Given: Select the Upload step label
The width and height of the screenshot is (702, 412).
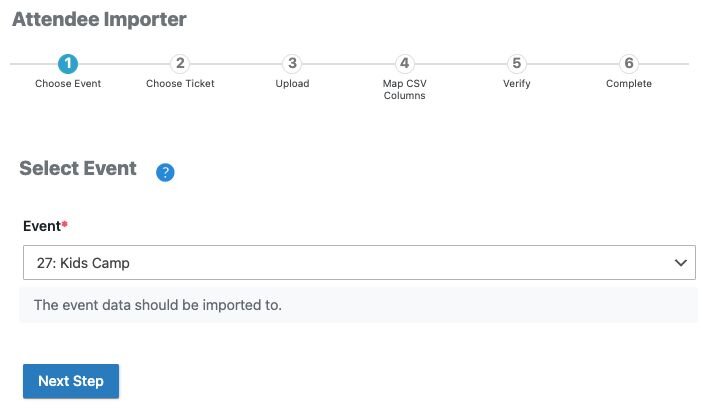Looking at the screenshot, I should [292, 84].
